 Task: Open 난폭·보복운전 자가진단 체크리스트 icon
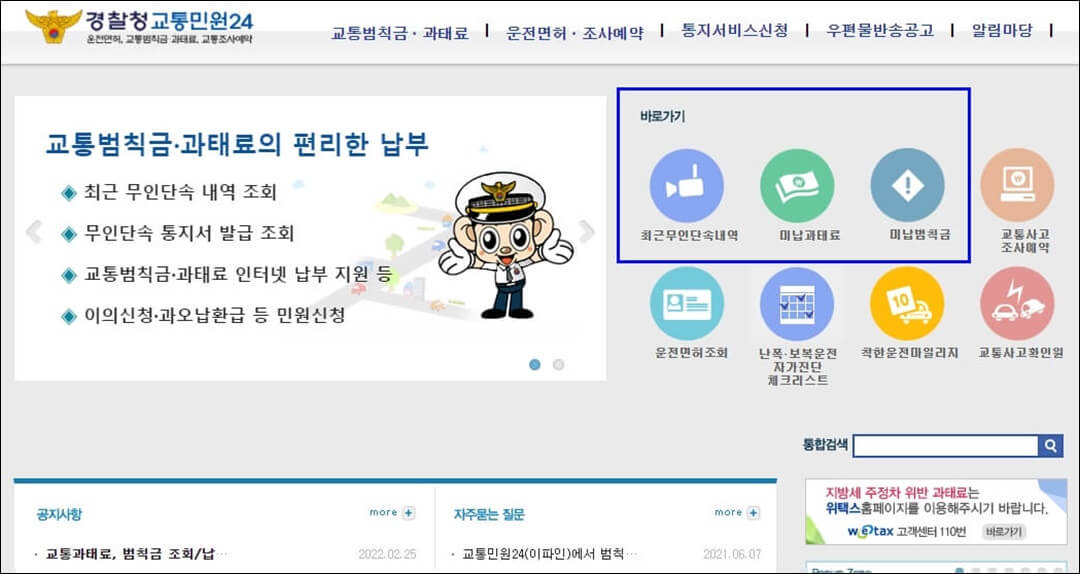pyautogui.click(x=797, y=304)
